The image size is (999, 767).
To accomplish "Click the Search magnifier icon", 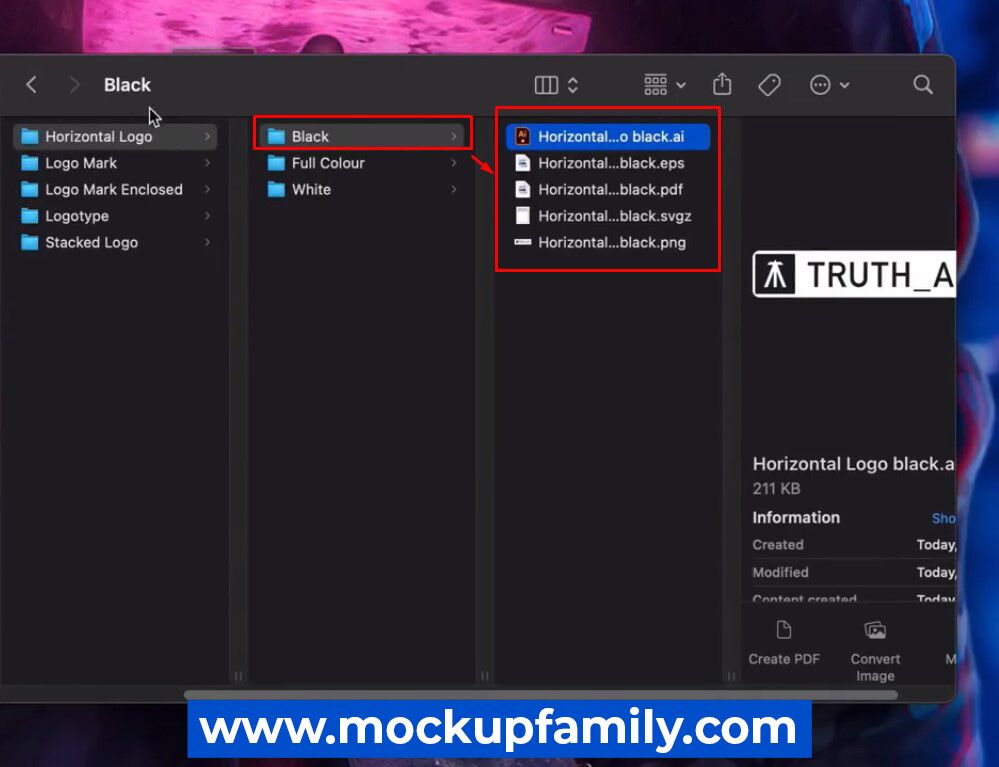I will (x=923, y=85).
